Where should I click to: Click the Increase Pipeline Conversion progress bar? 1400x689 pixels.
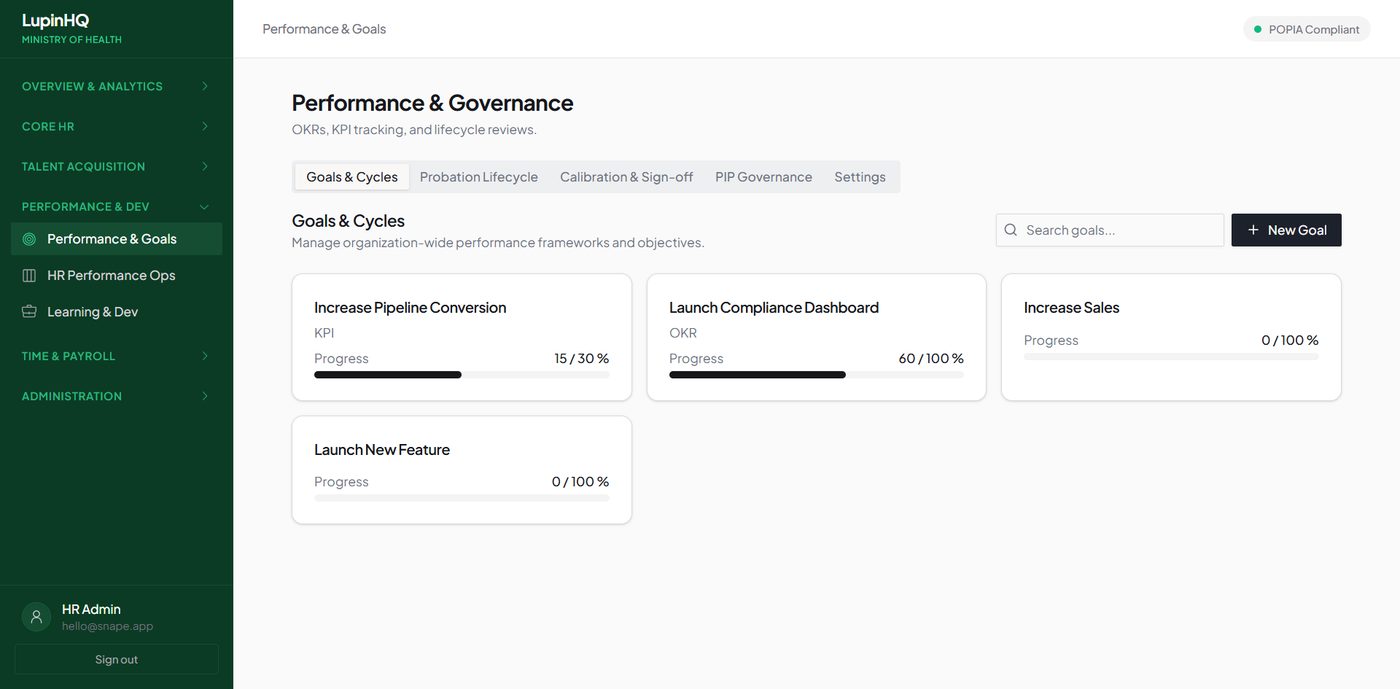(461, 375)
